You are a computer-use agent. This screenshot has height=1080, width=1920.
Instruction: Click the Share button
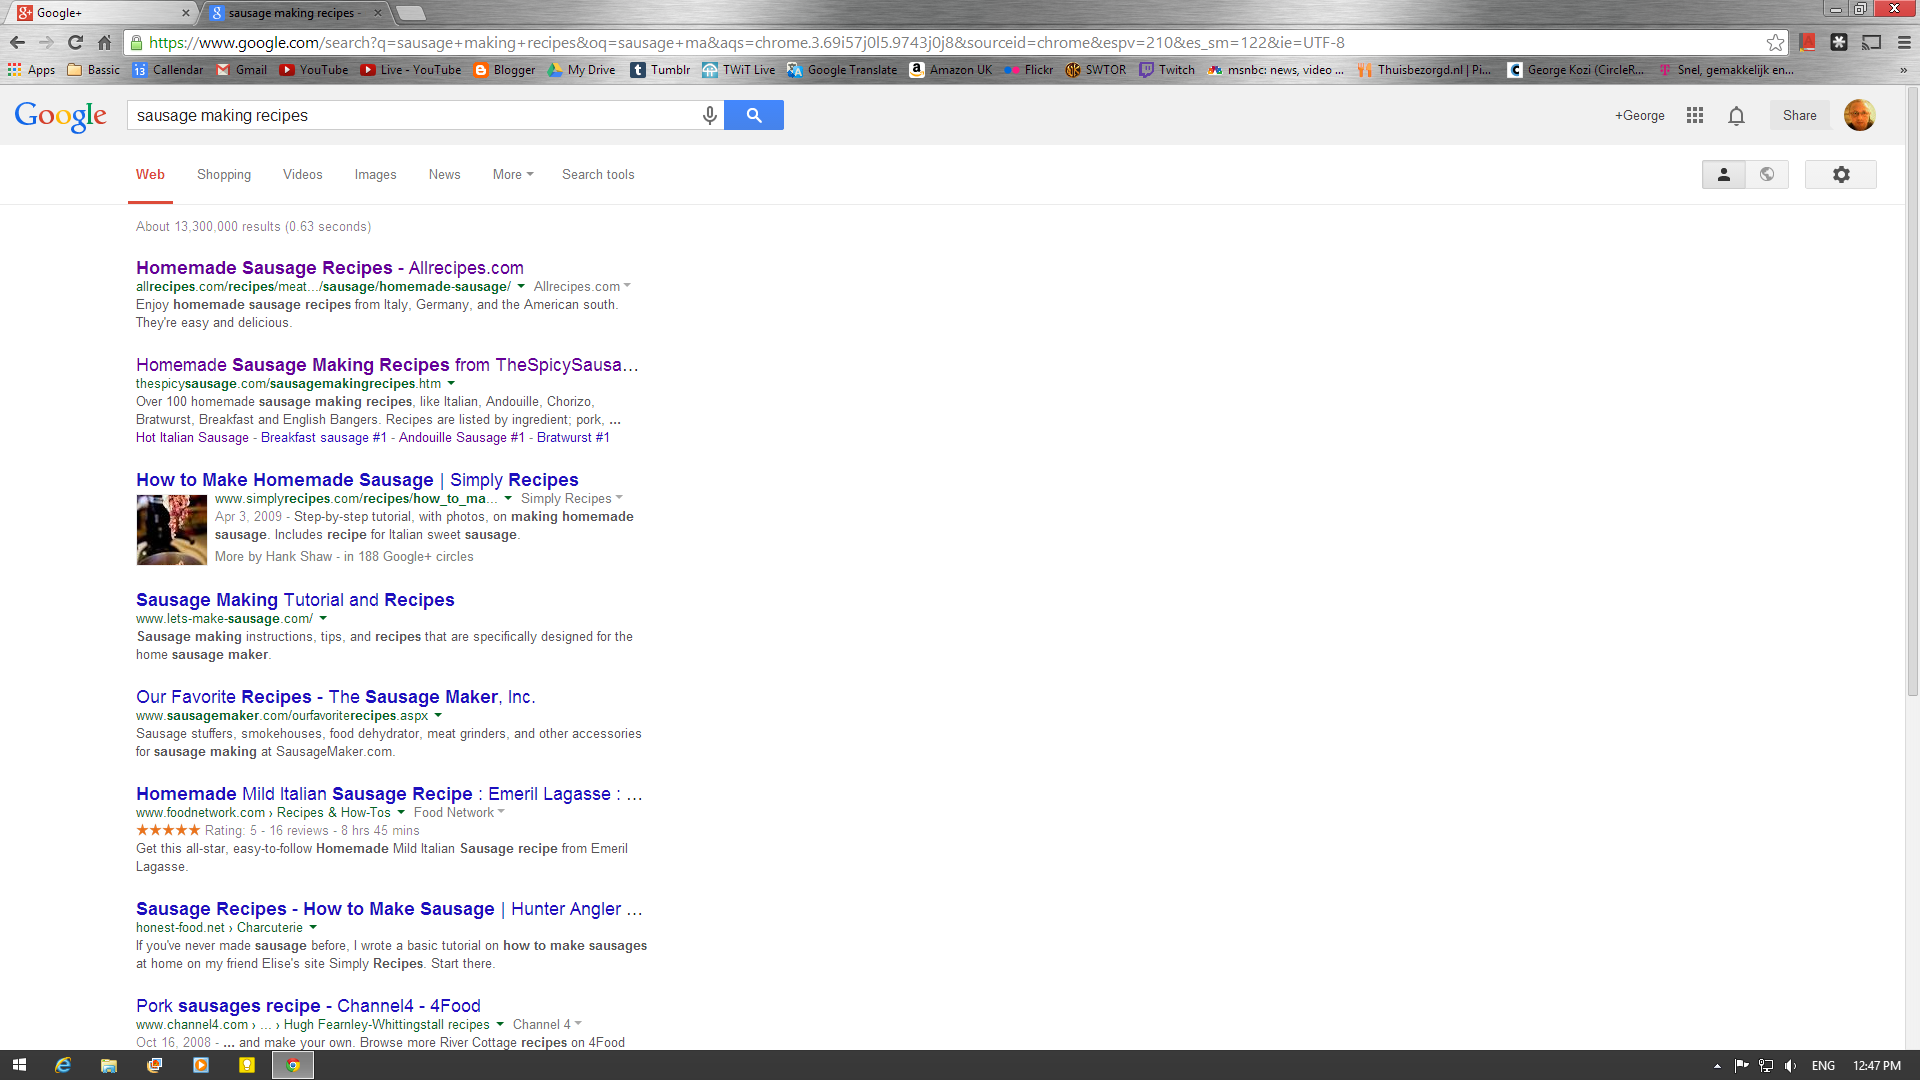tap(1799, 115)
